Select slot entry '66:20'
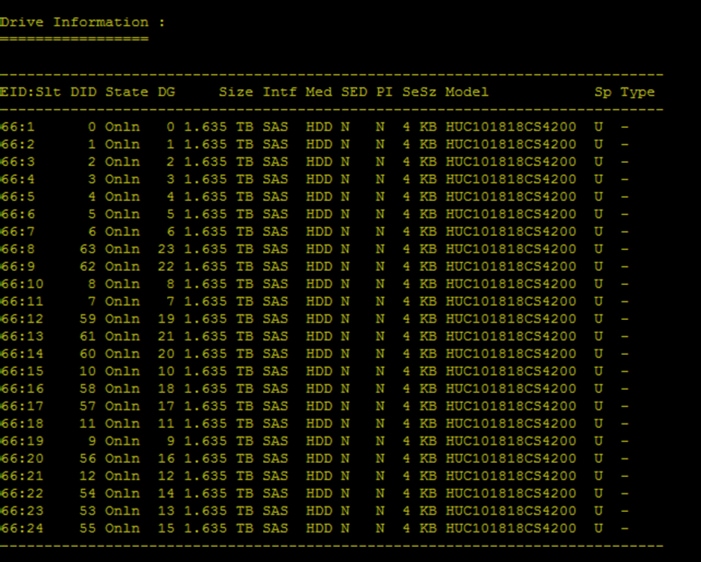This screenshot has width=701, height=562. tap(21, 458)
